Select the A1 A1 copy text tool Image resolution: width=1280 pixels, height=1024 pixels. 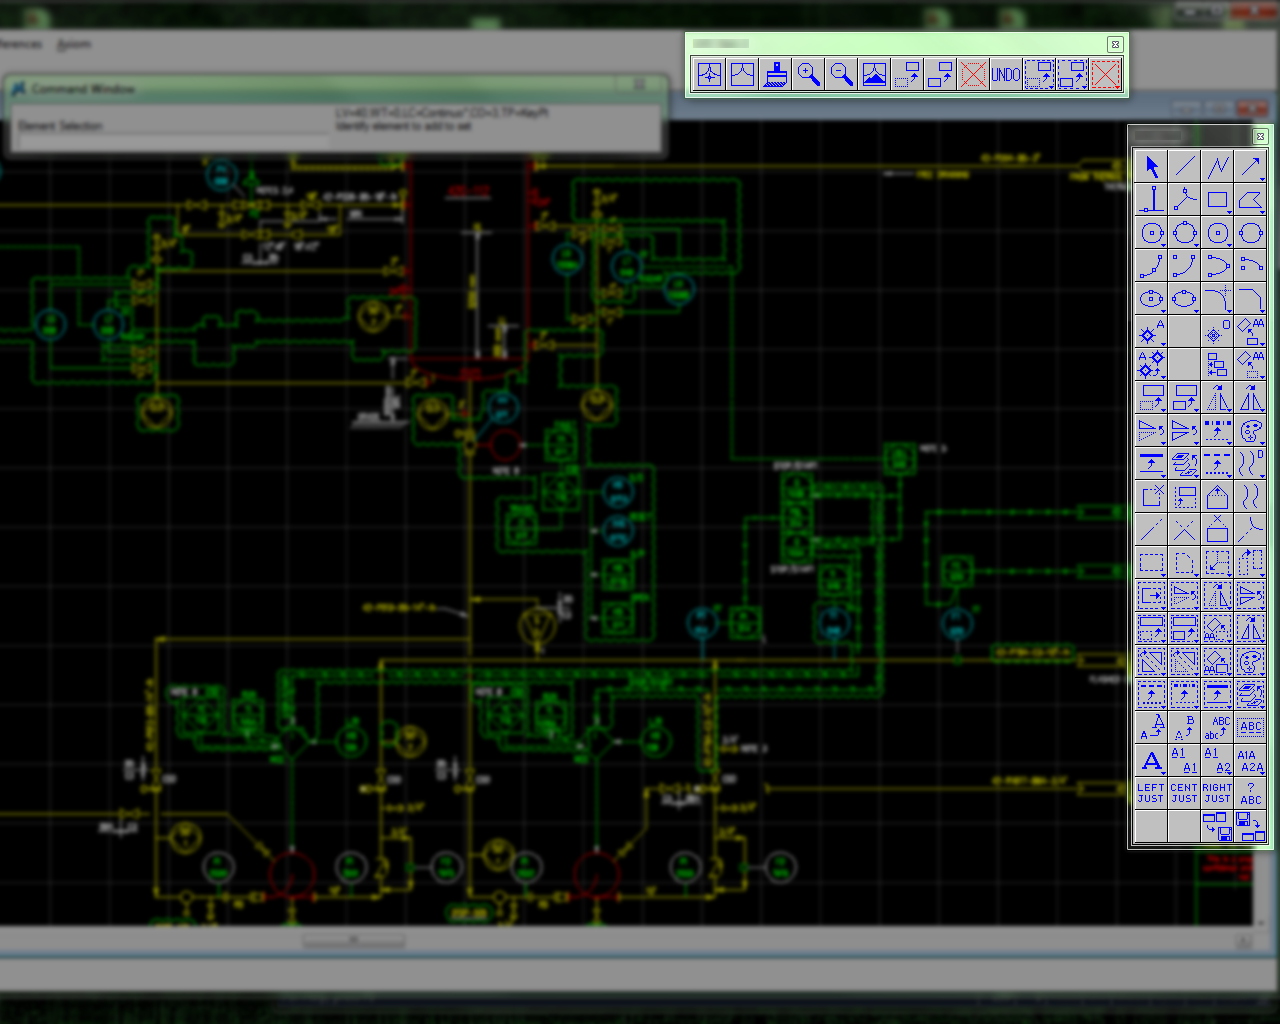1185,760
